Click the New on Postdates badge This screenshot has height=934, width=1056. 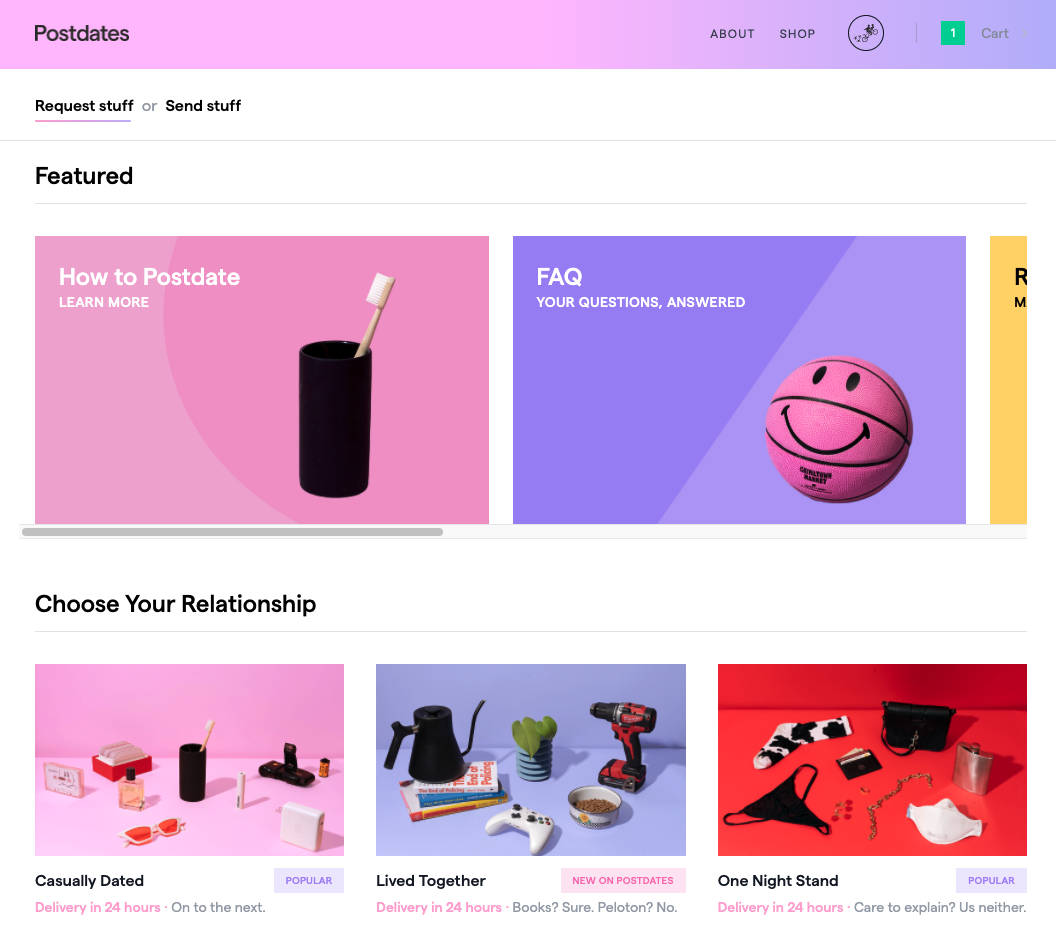[623, 880]
